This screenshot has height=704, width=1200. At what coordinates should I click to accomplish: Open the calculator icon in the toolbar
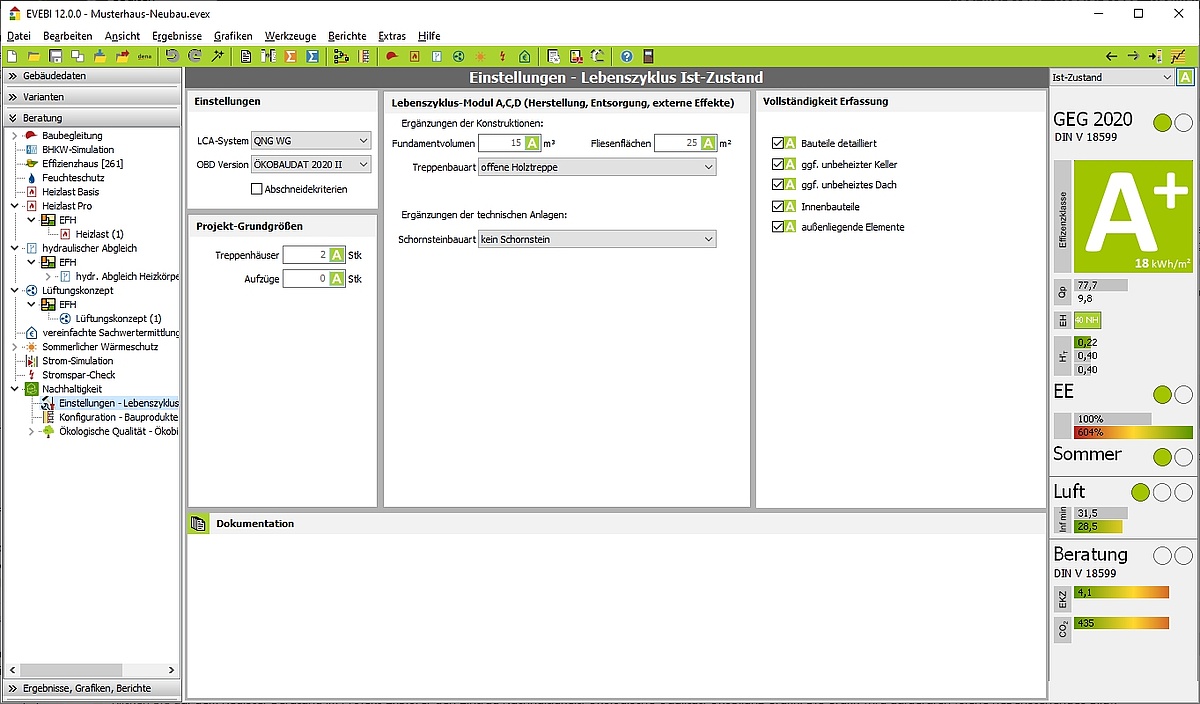pyautogui.click(x=648, y=56)
